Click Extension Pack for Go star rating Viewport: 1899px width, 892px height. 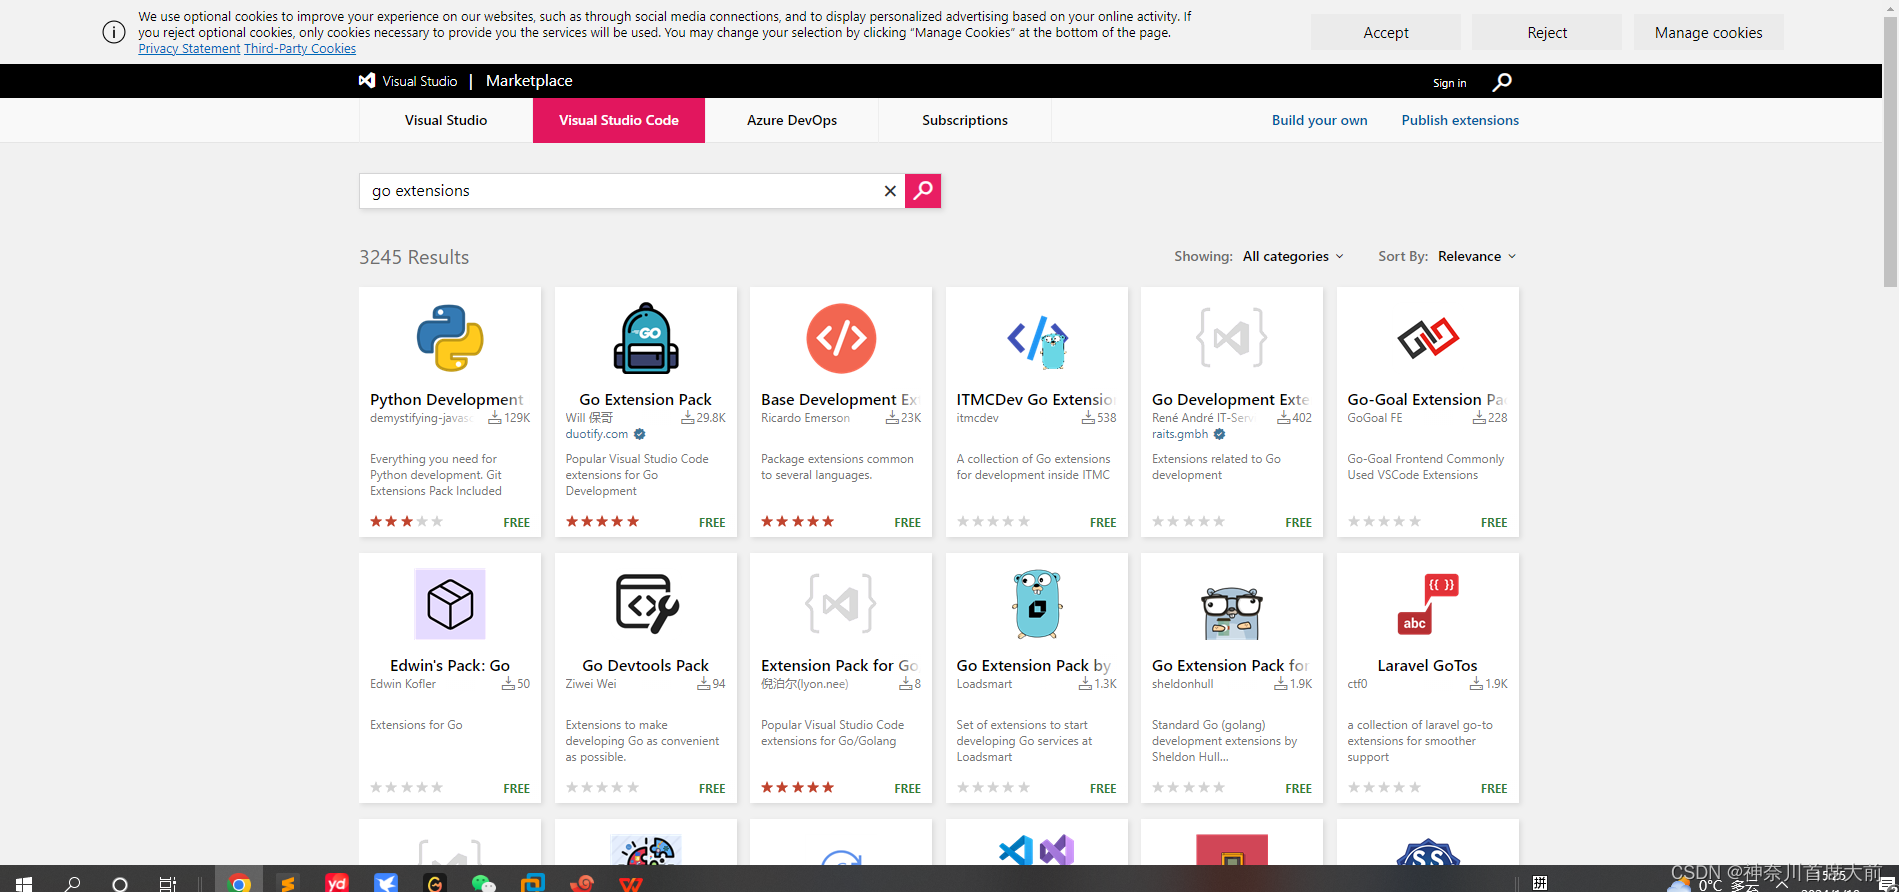[x=797, y=787]
